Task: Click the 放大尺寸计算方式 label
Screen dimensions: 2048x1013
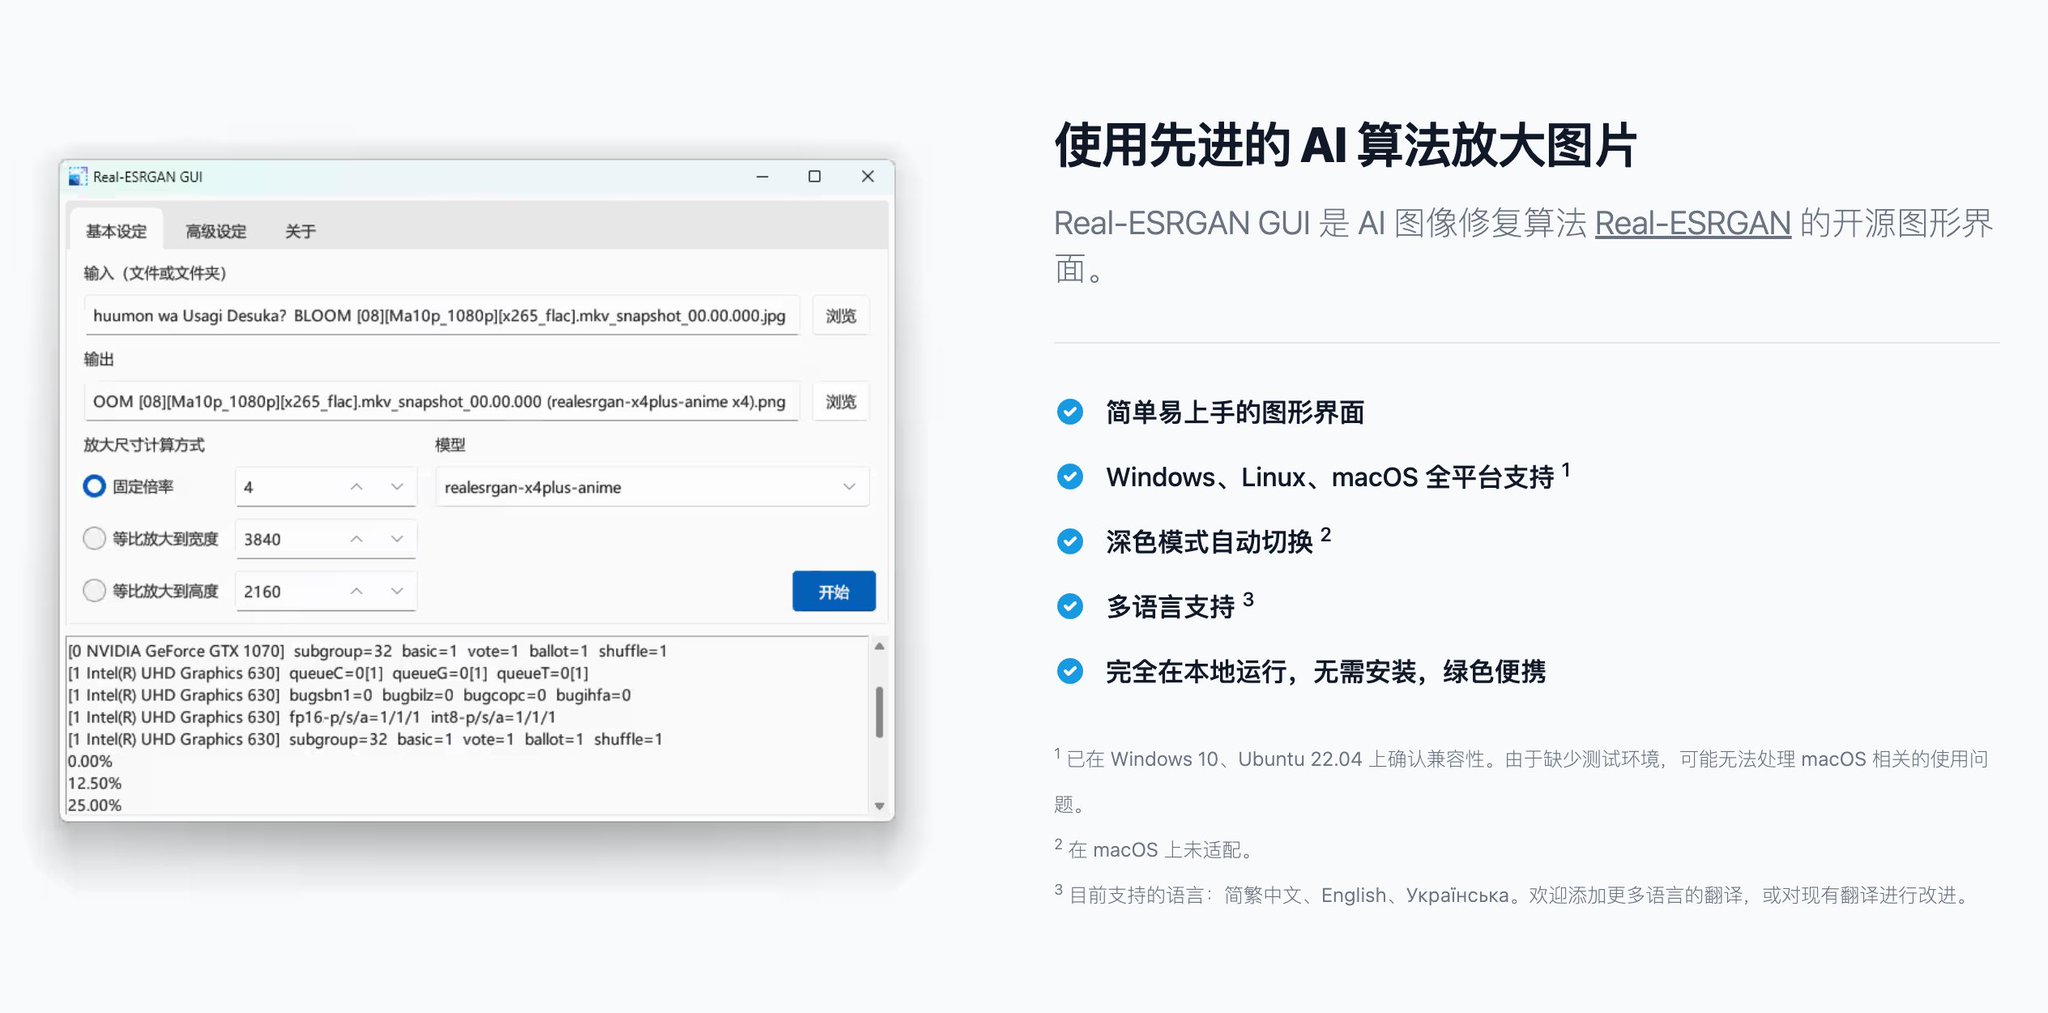Action: pyautogui.click(x=144, y=444)
